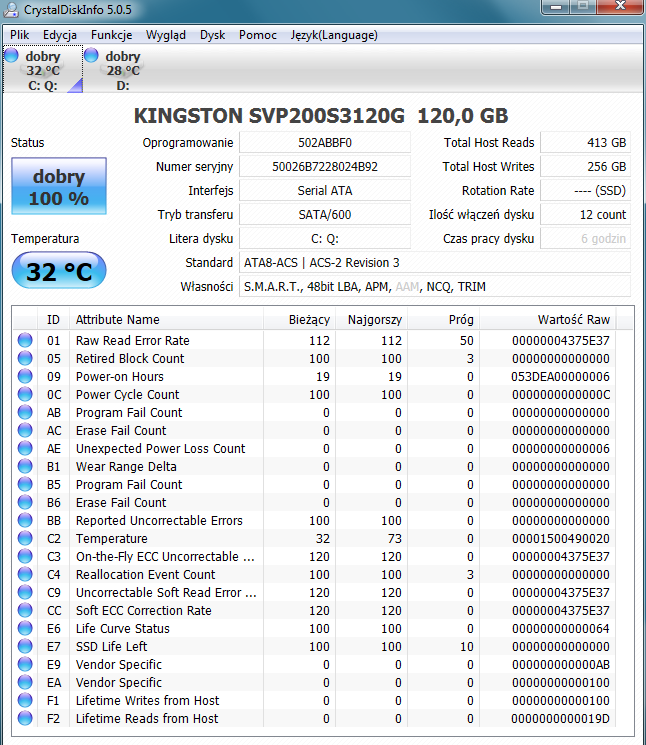
Task: Click the status orb in the AB row
Action: 25,412
